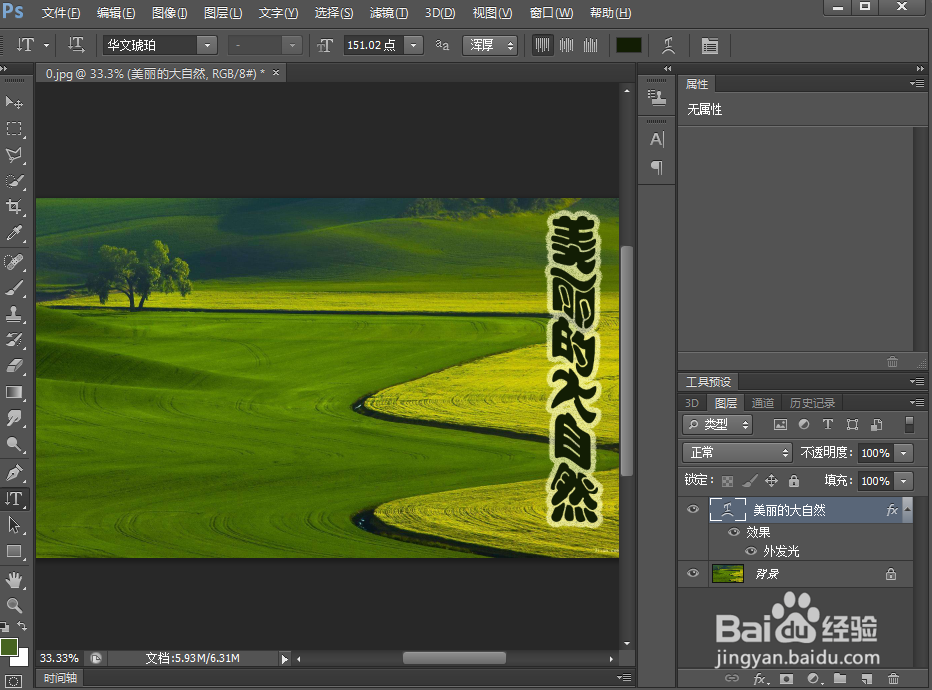Create a new layer group
Image resolution: width=932 pixels, height=690 pixels.
tap(840, 678)
